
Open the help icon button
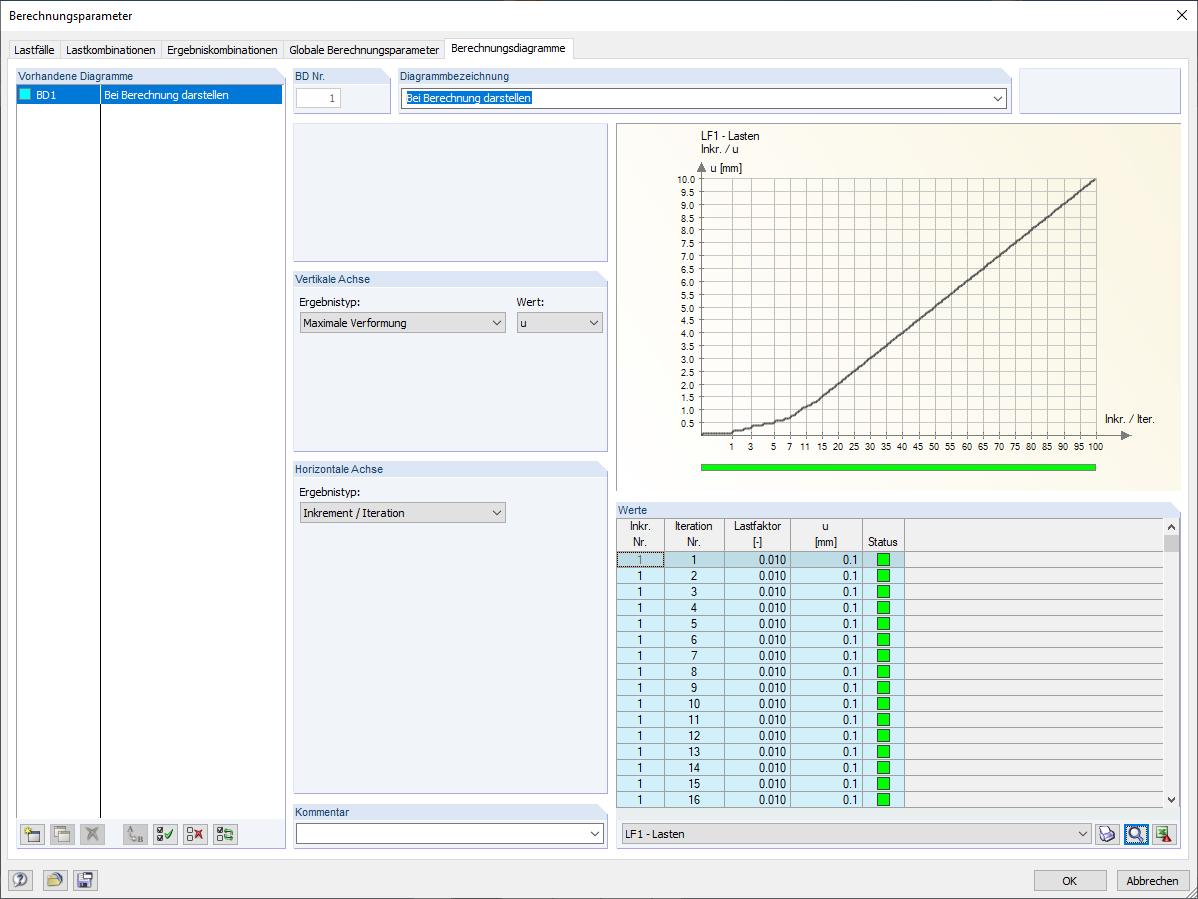[21, 880]
